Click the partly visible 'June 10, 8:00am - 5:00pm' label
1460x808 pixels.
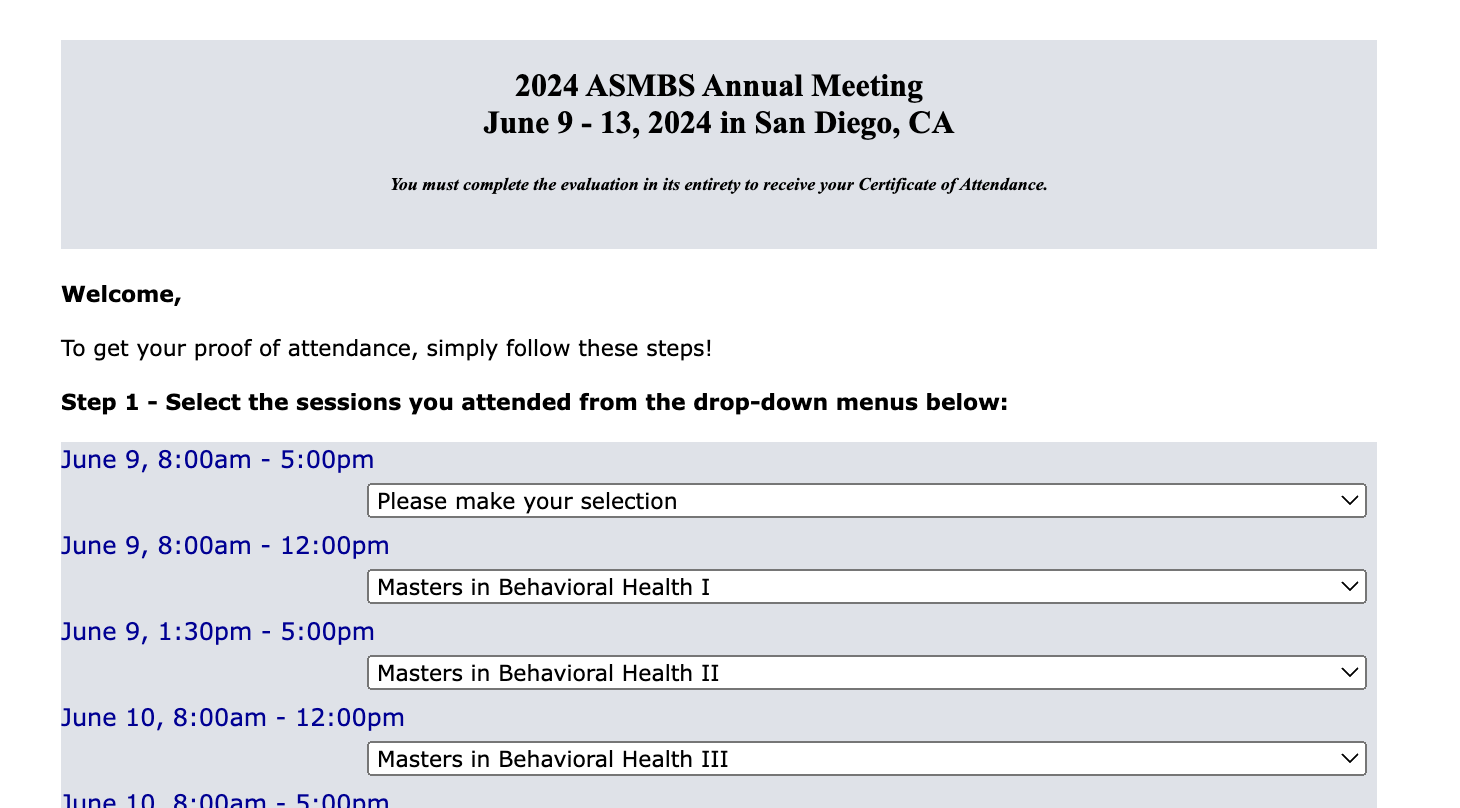pyautogui.click(x=225, y=801)
